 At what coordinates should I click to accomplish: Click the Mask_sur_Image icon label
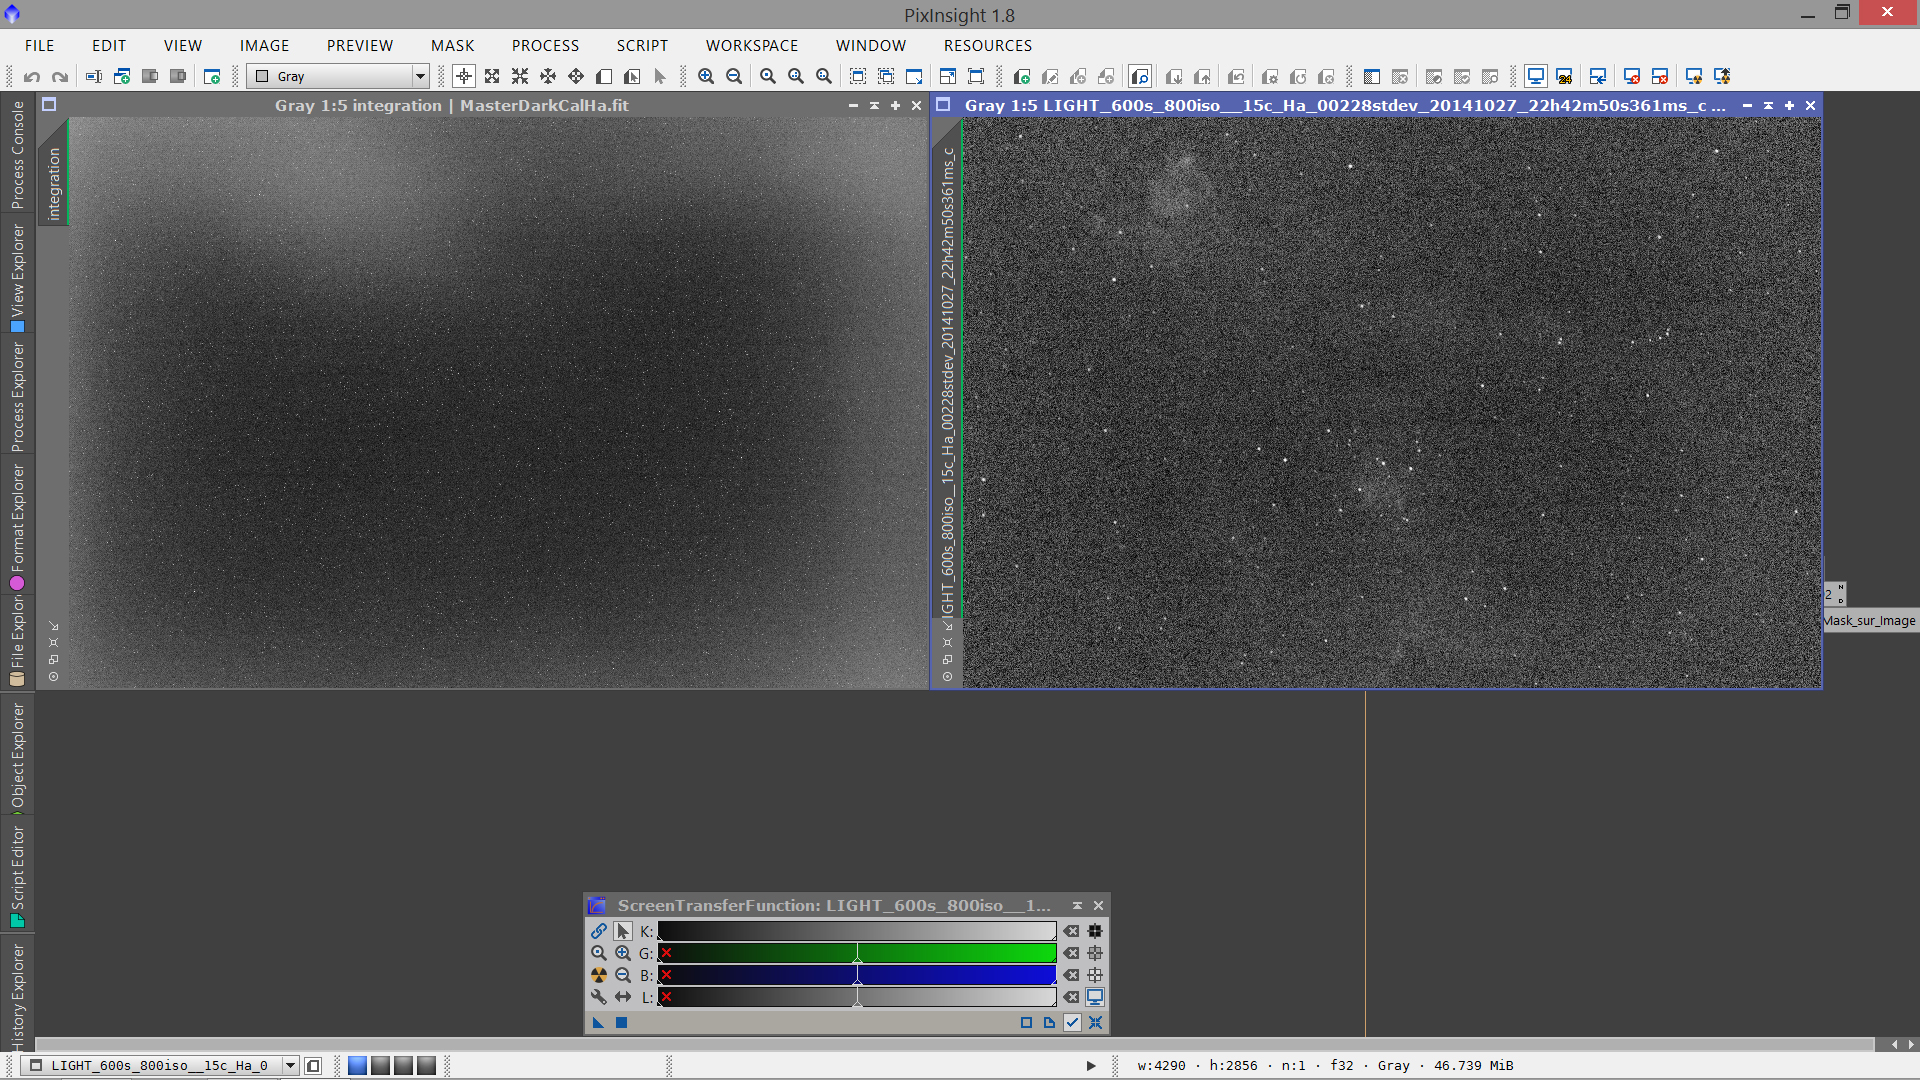[x=1869, y=621]
